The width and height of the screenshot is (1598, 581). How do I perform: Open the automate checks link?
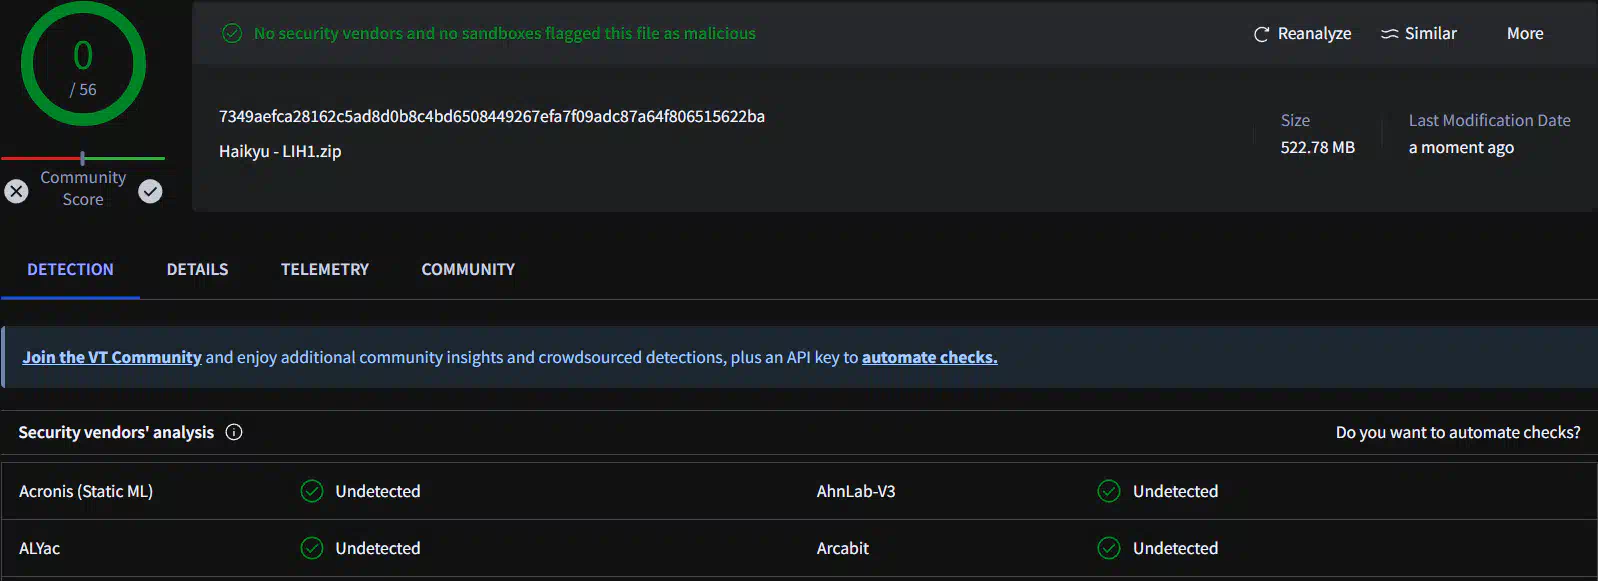(x=929, y=357)
